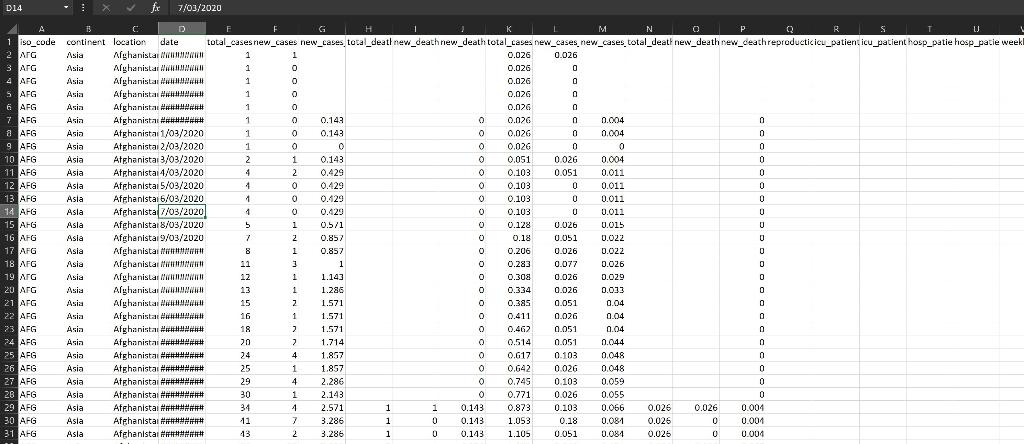Click the continent header cell

click(88, 42)
